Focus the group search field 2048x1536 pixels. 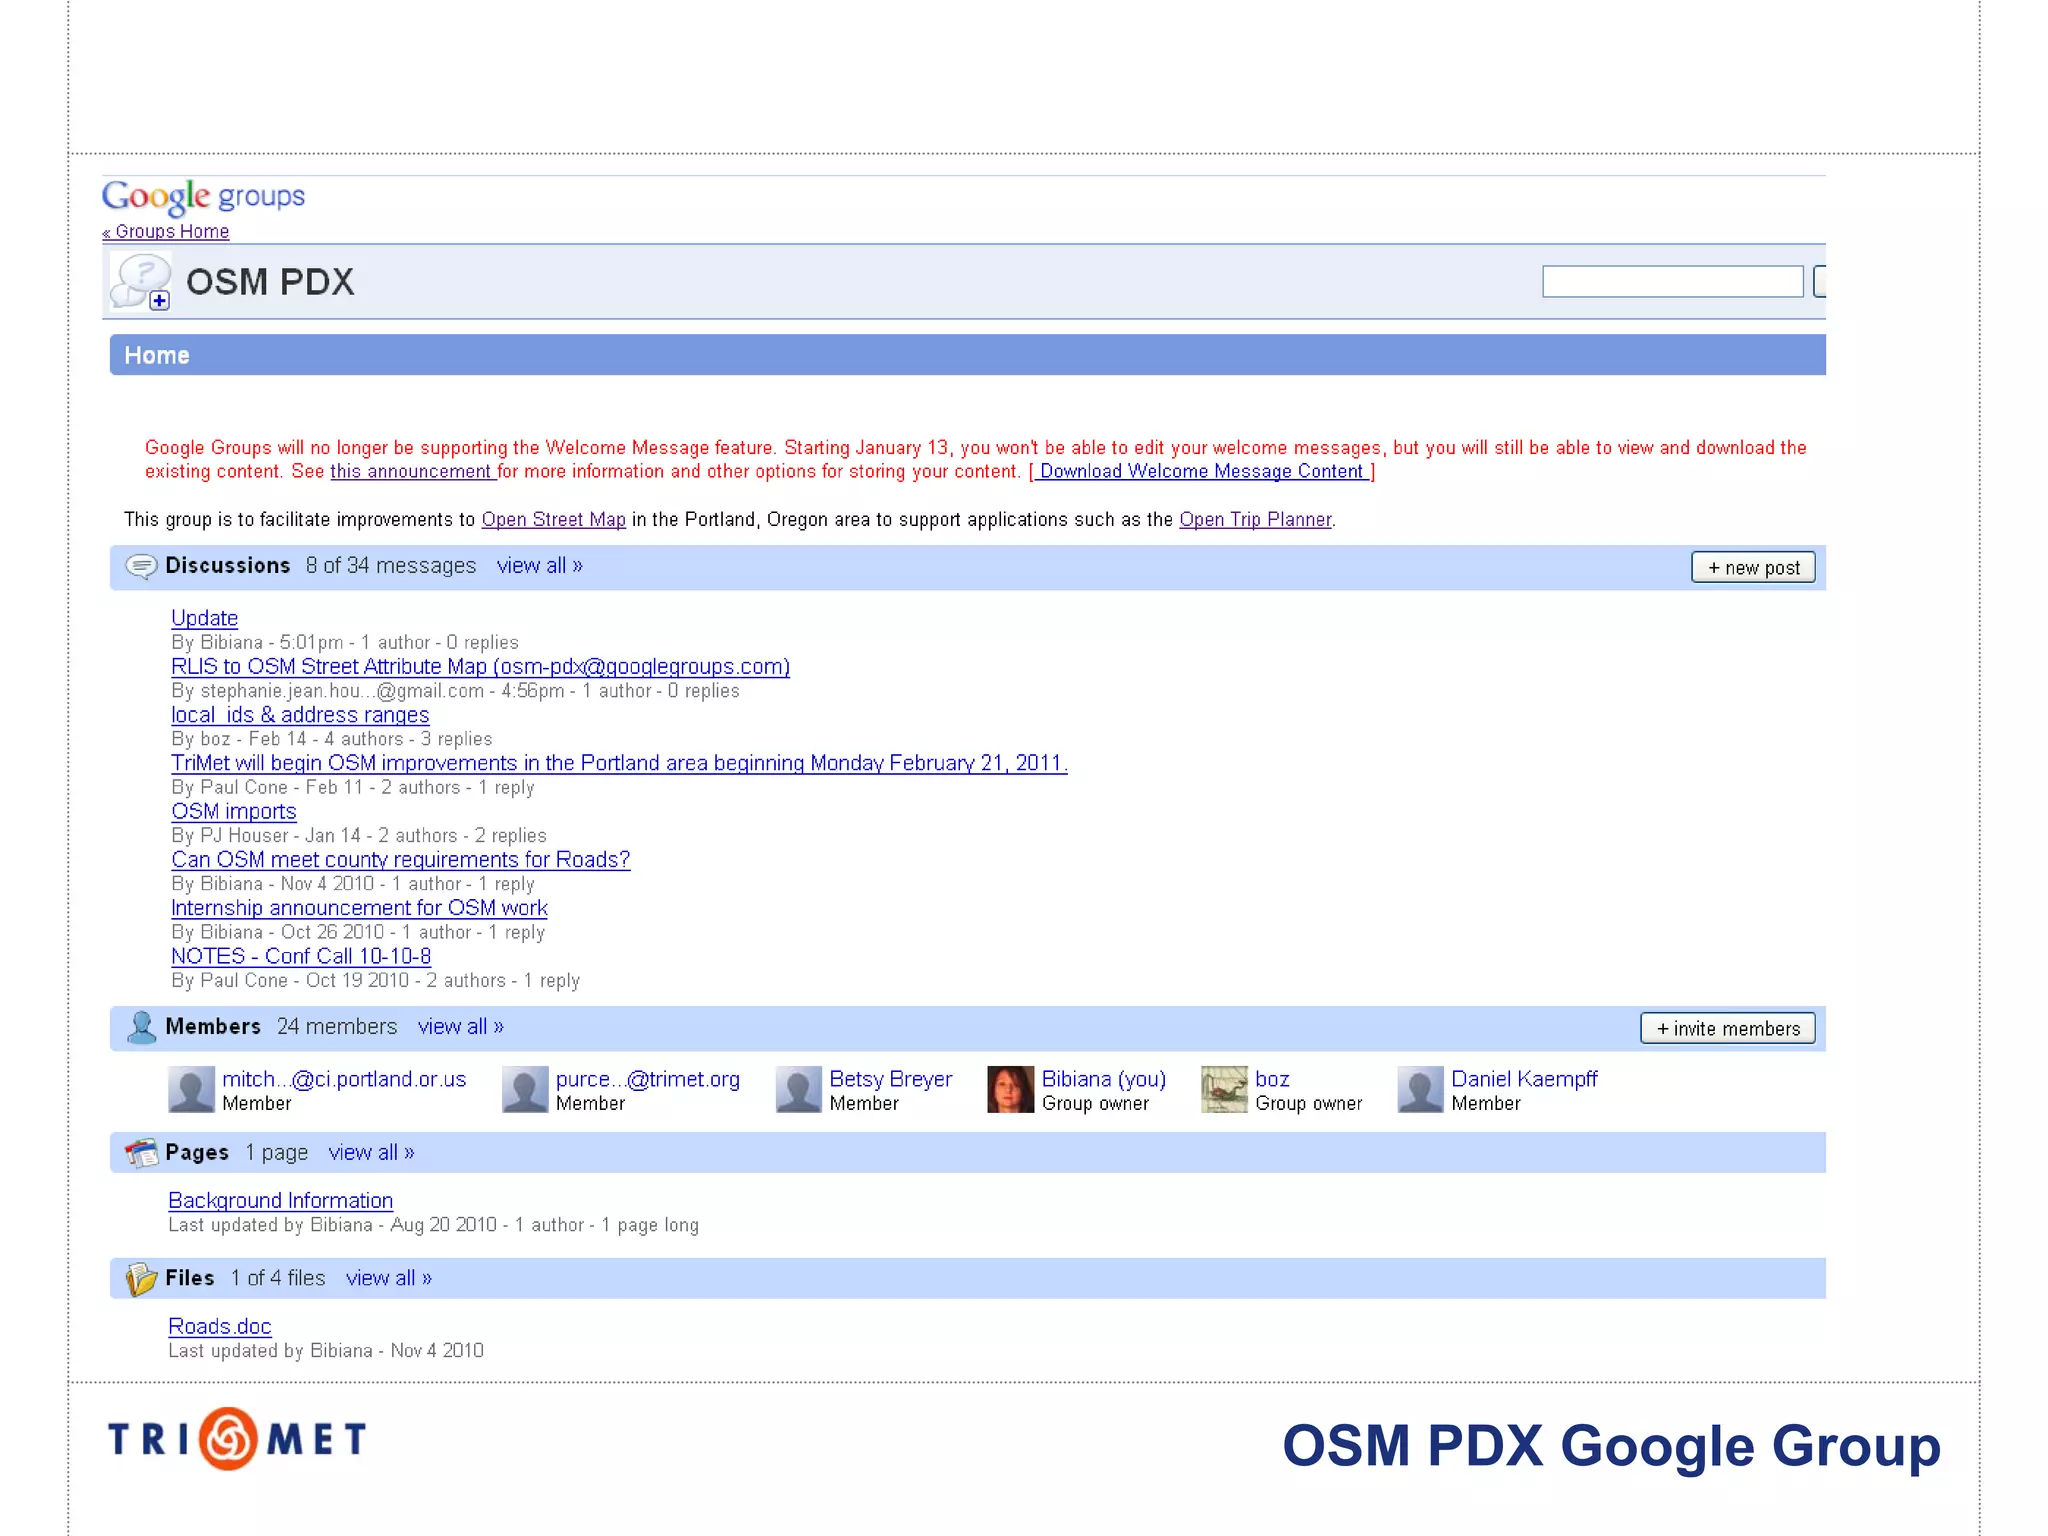click(1672, 282)
